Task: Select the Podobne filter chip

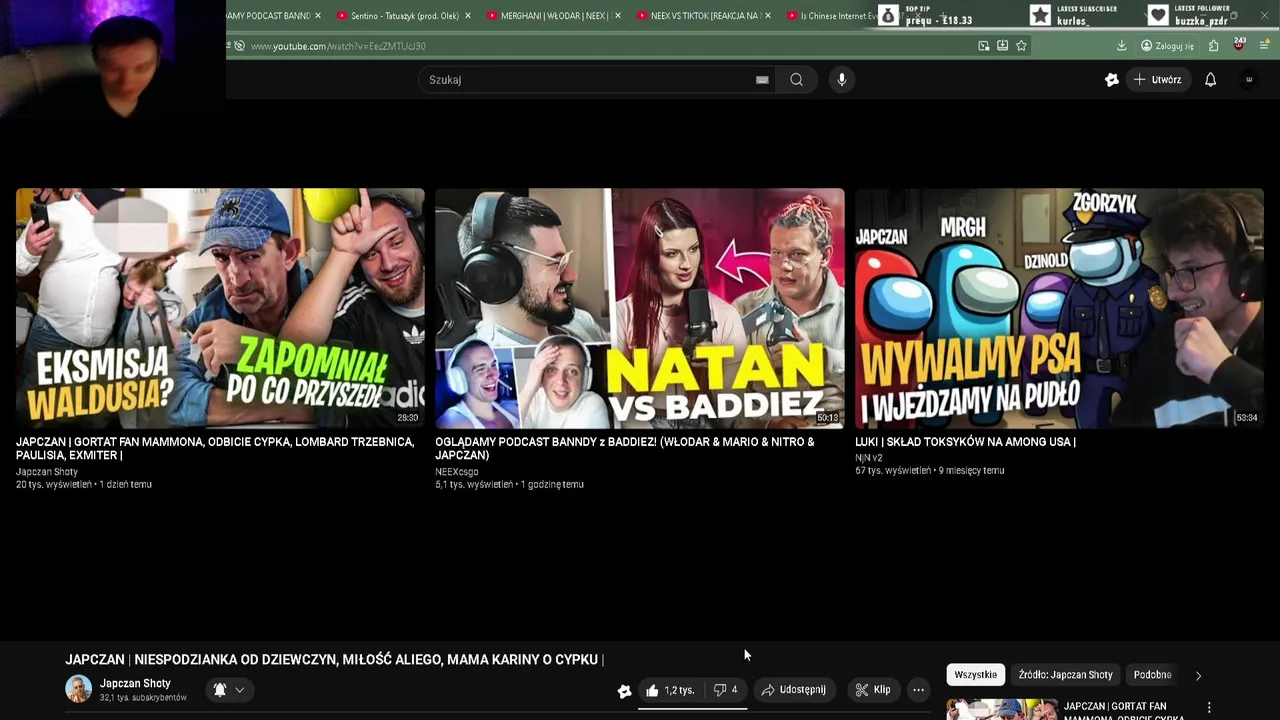Action: click(x=1152, y=675)
